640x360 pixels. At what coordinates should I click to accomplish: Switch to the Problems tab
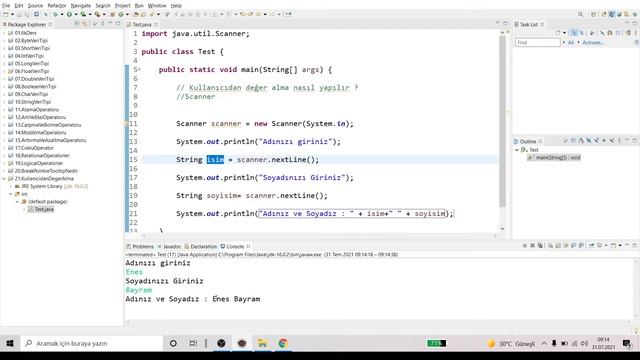[140, 247]
